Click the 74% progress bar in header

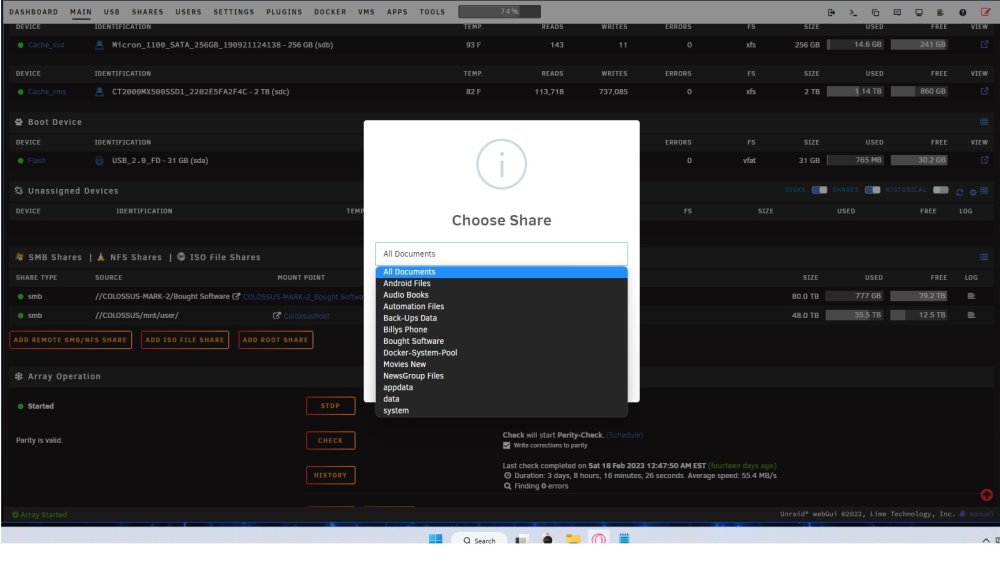coord(499,11)
